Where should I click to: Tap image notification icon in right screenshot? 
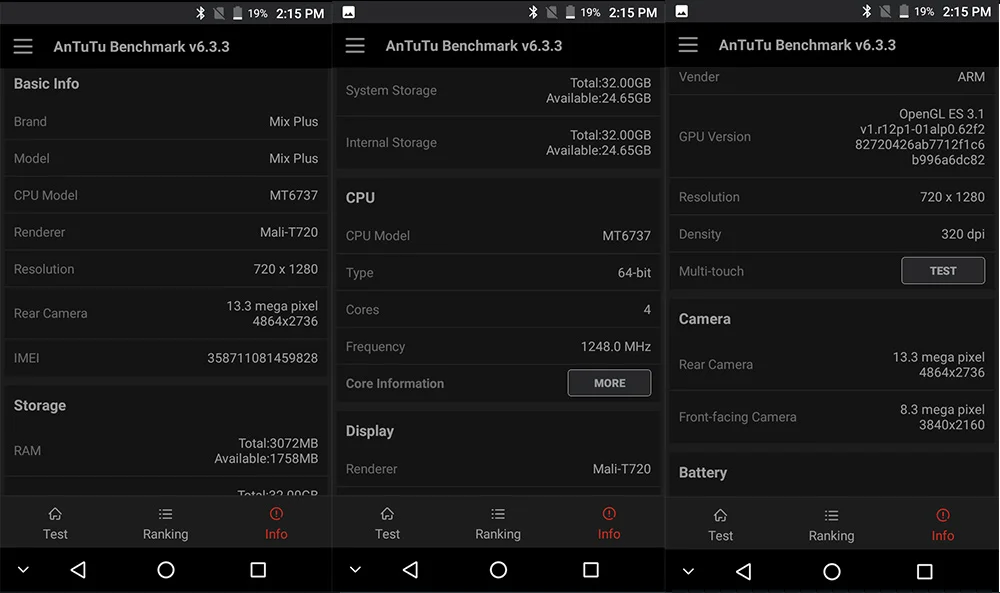(682, 11)
